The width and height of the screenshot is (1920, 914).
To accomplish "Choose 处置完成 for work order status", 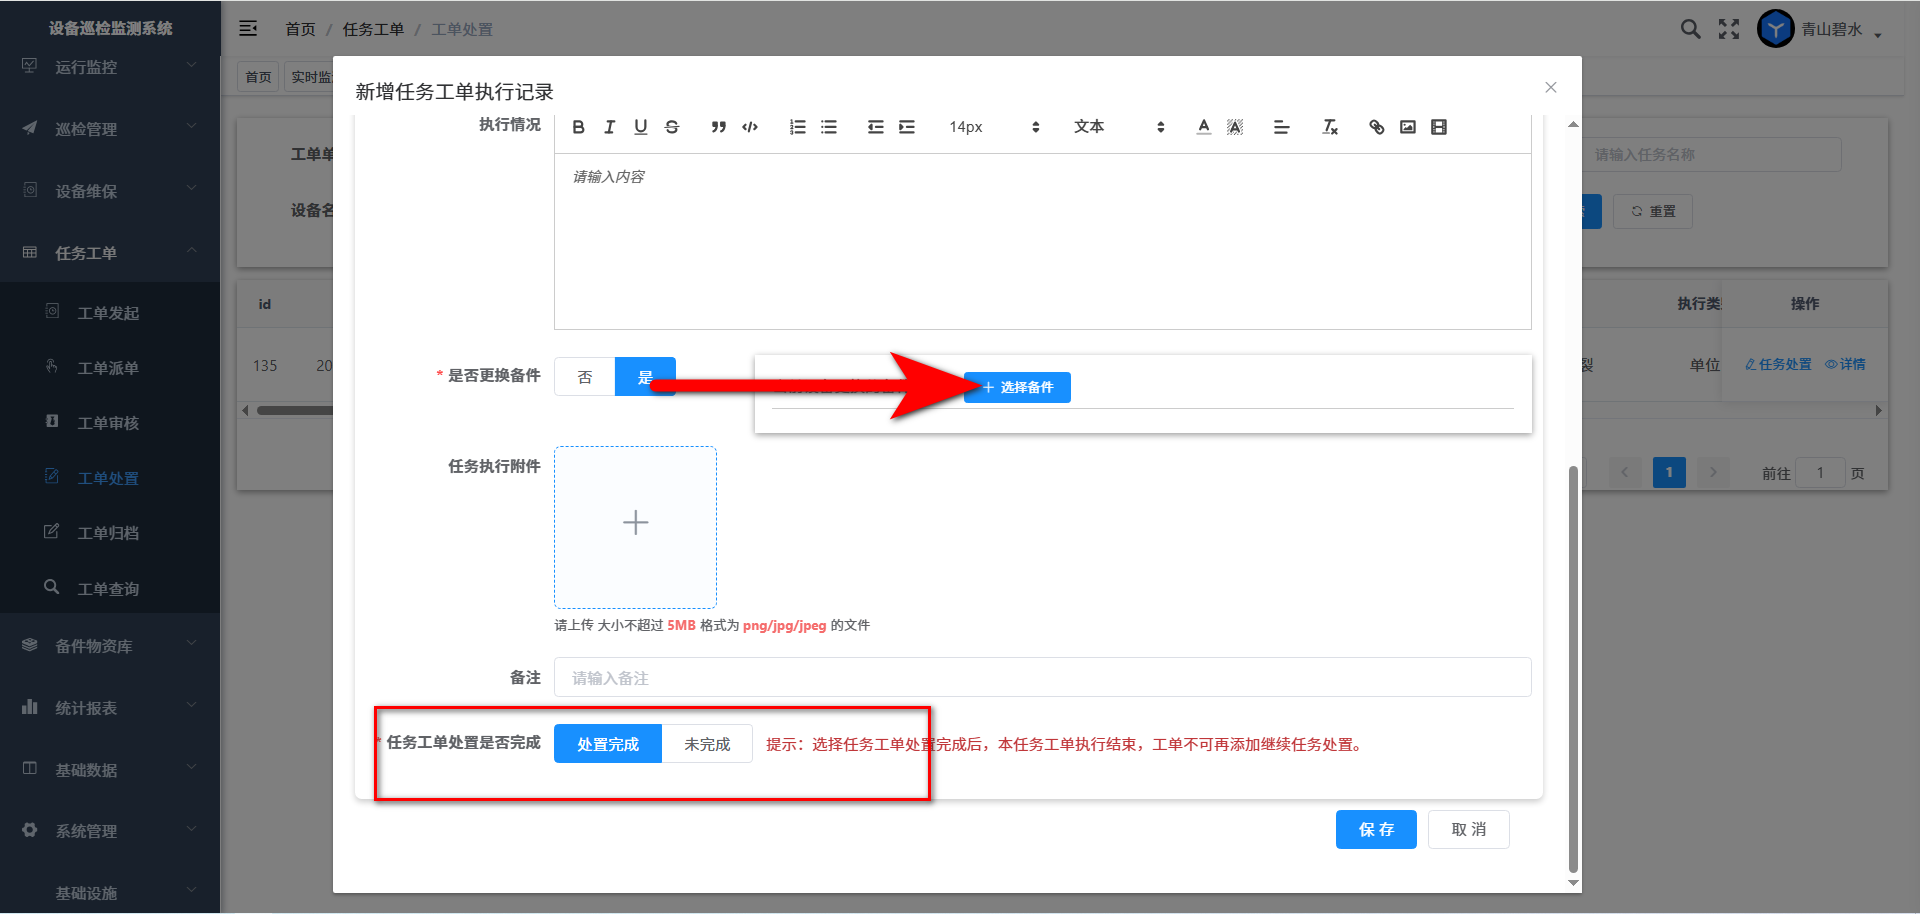I will click(x=608, y=744).
